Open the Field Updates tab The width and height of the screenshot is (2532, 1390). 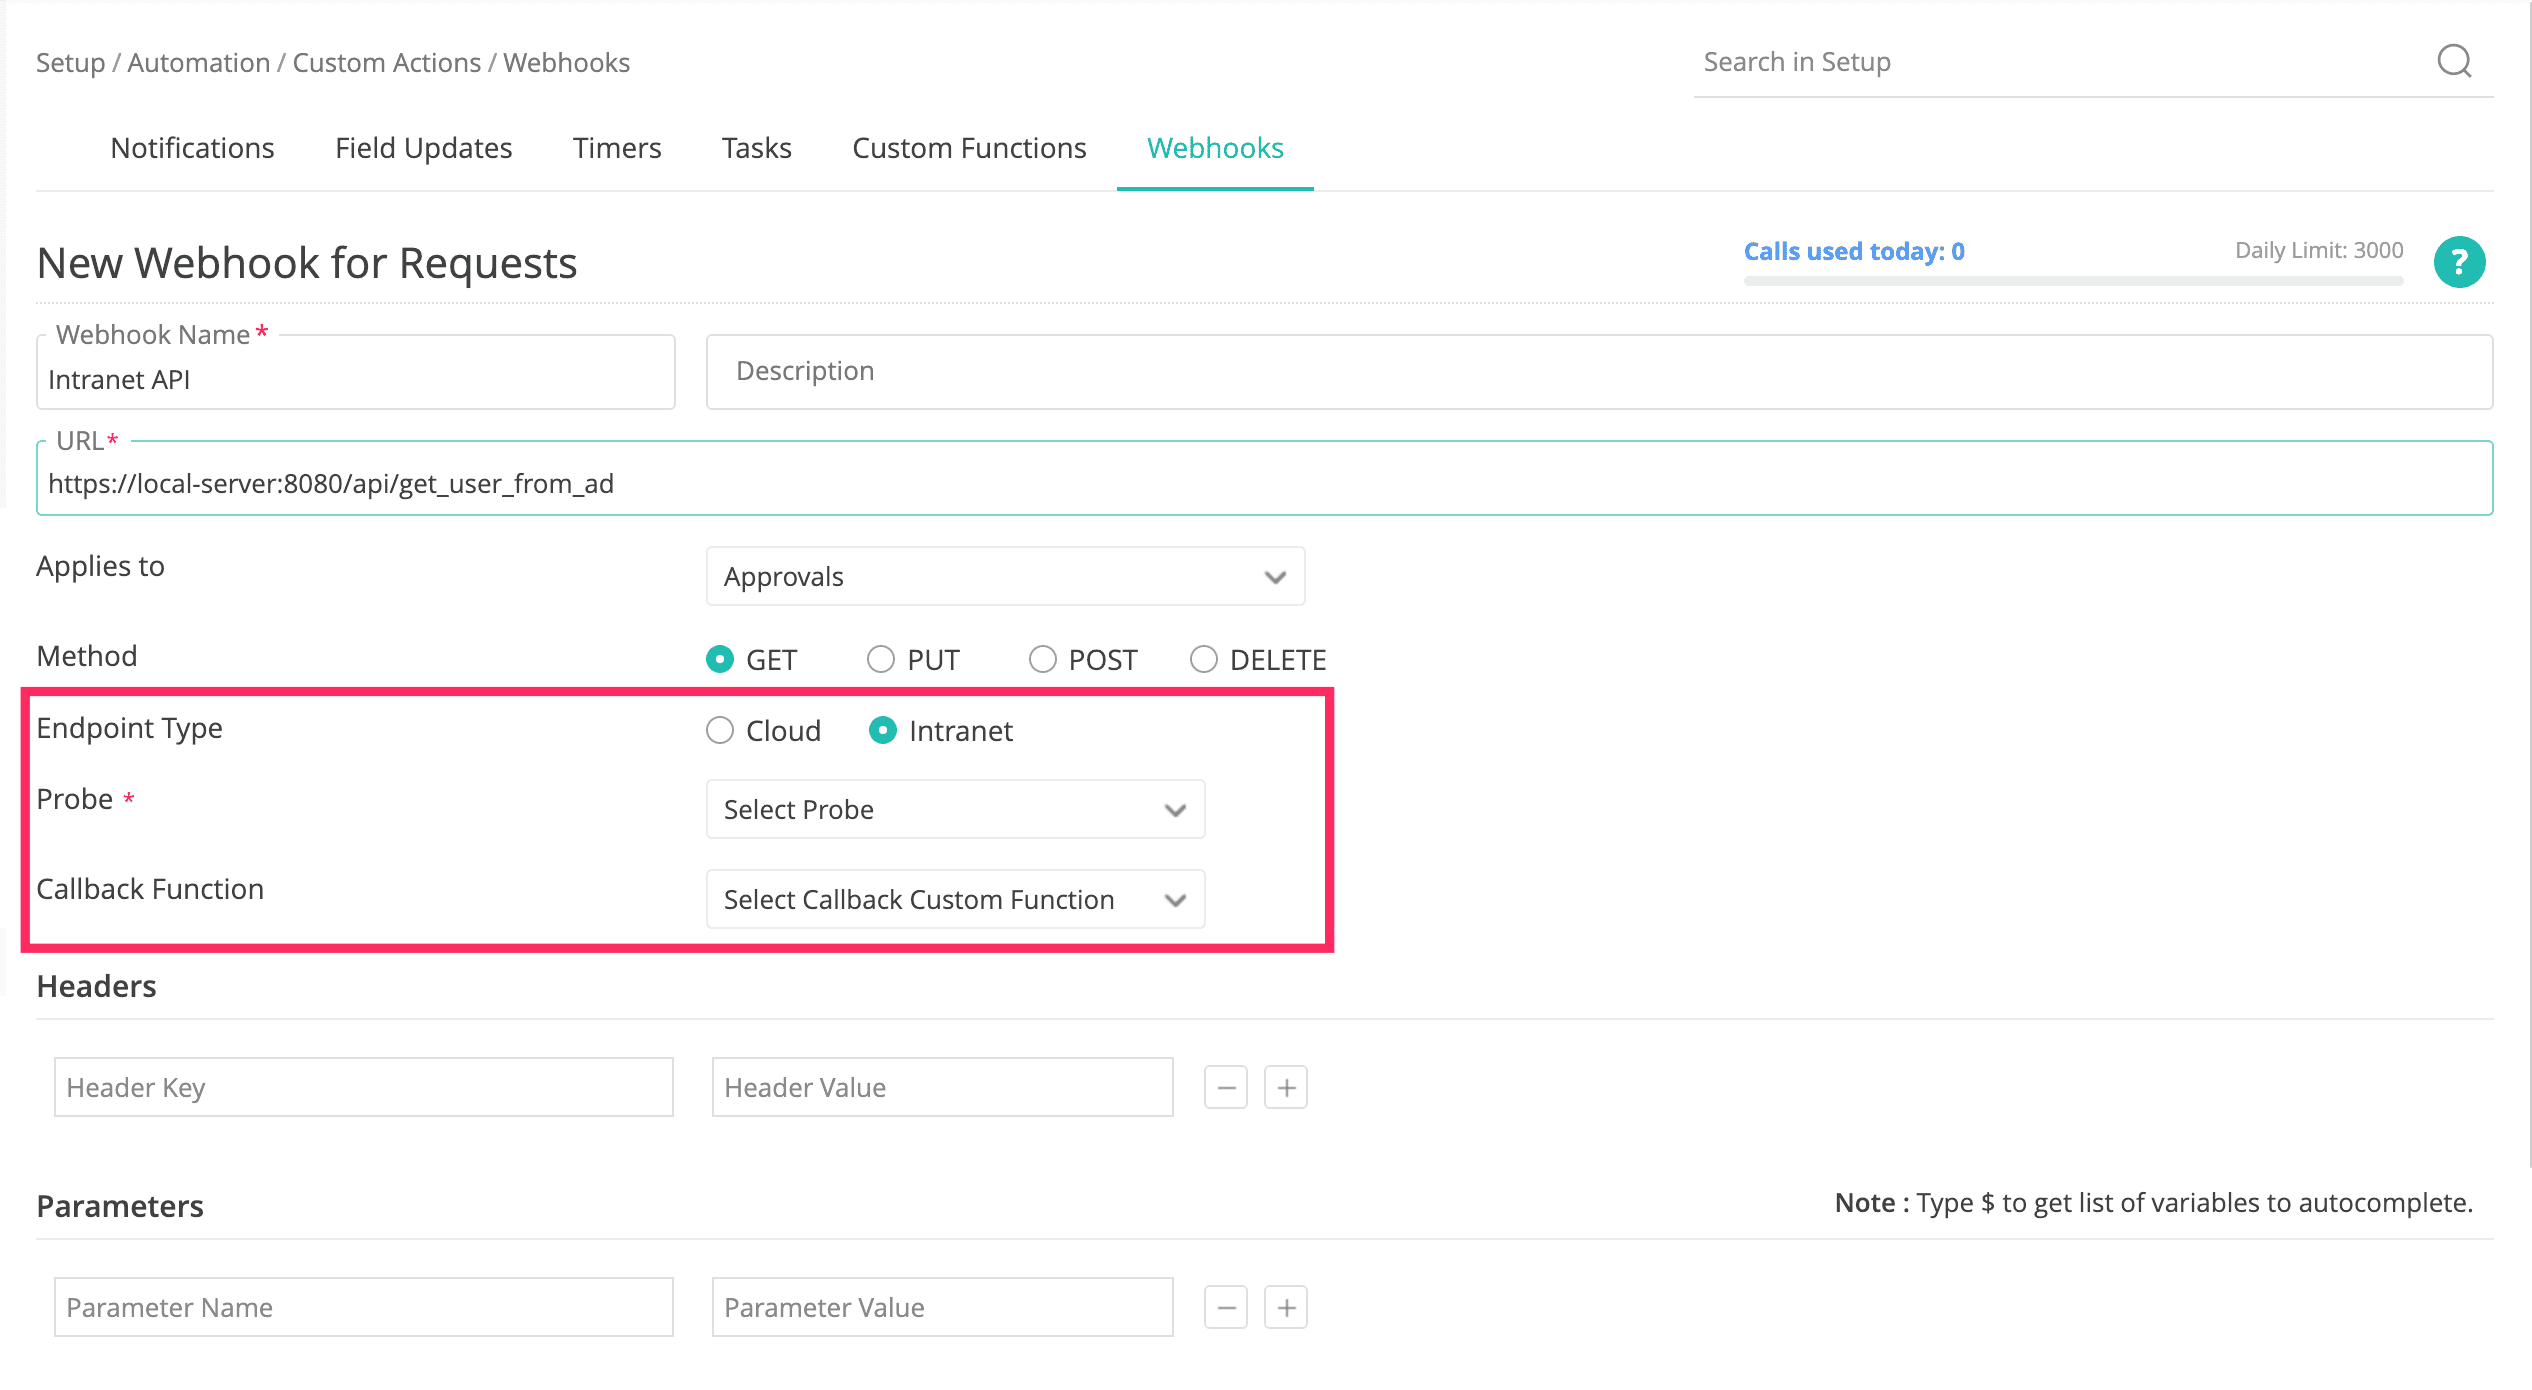tap(423, 148)
